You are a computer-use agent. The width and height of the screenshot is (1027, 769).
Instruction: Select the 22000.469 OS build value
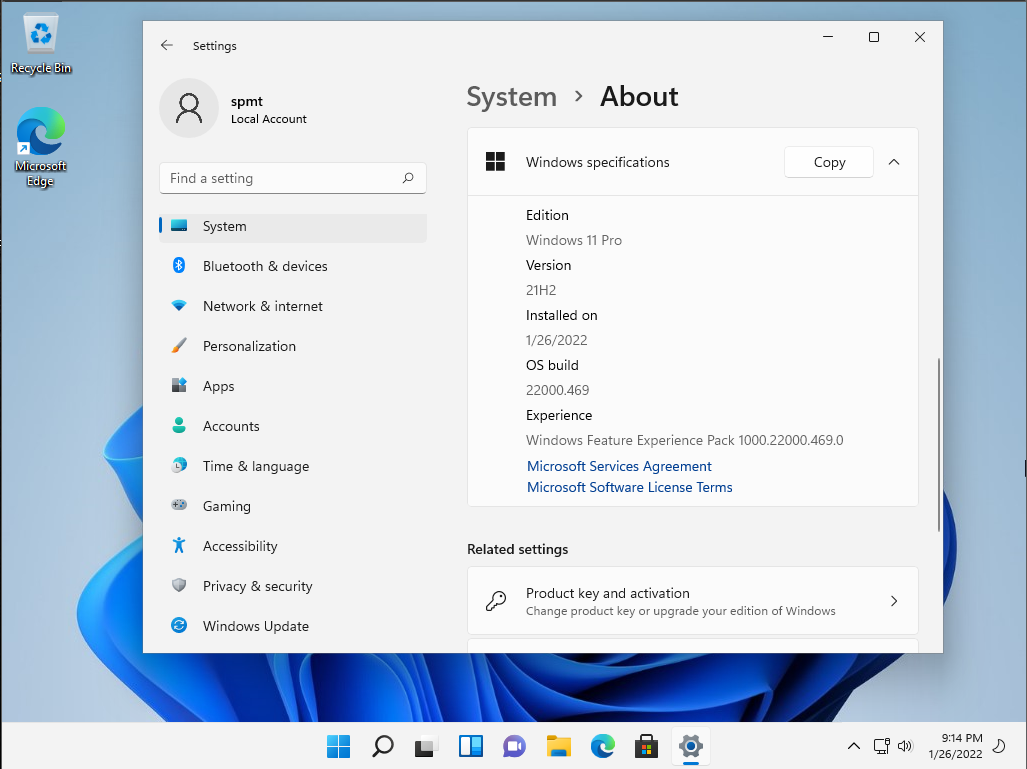[x=557, y=390]
